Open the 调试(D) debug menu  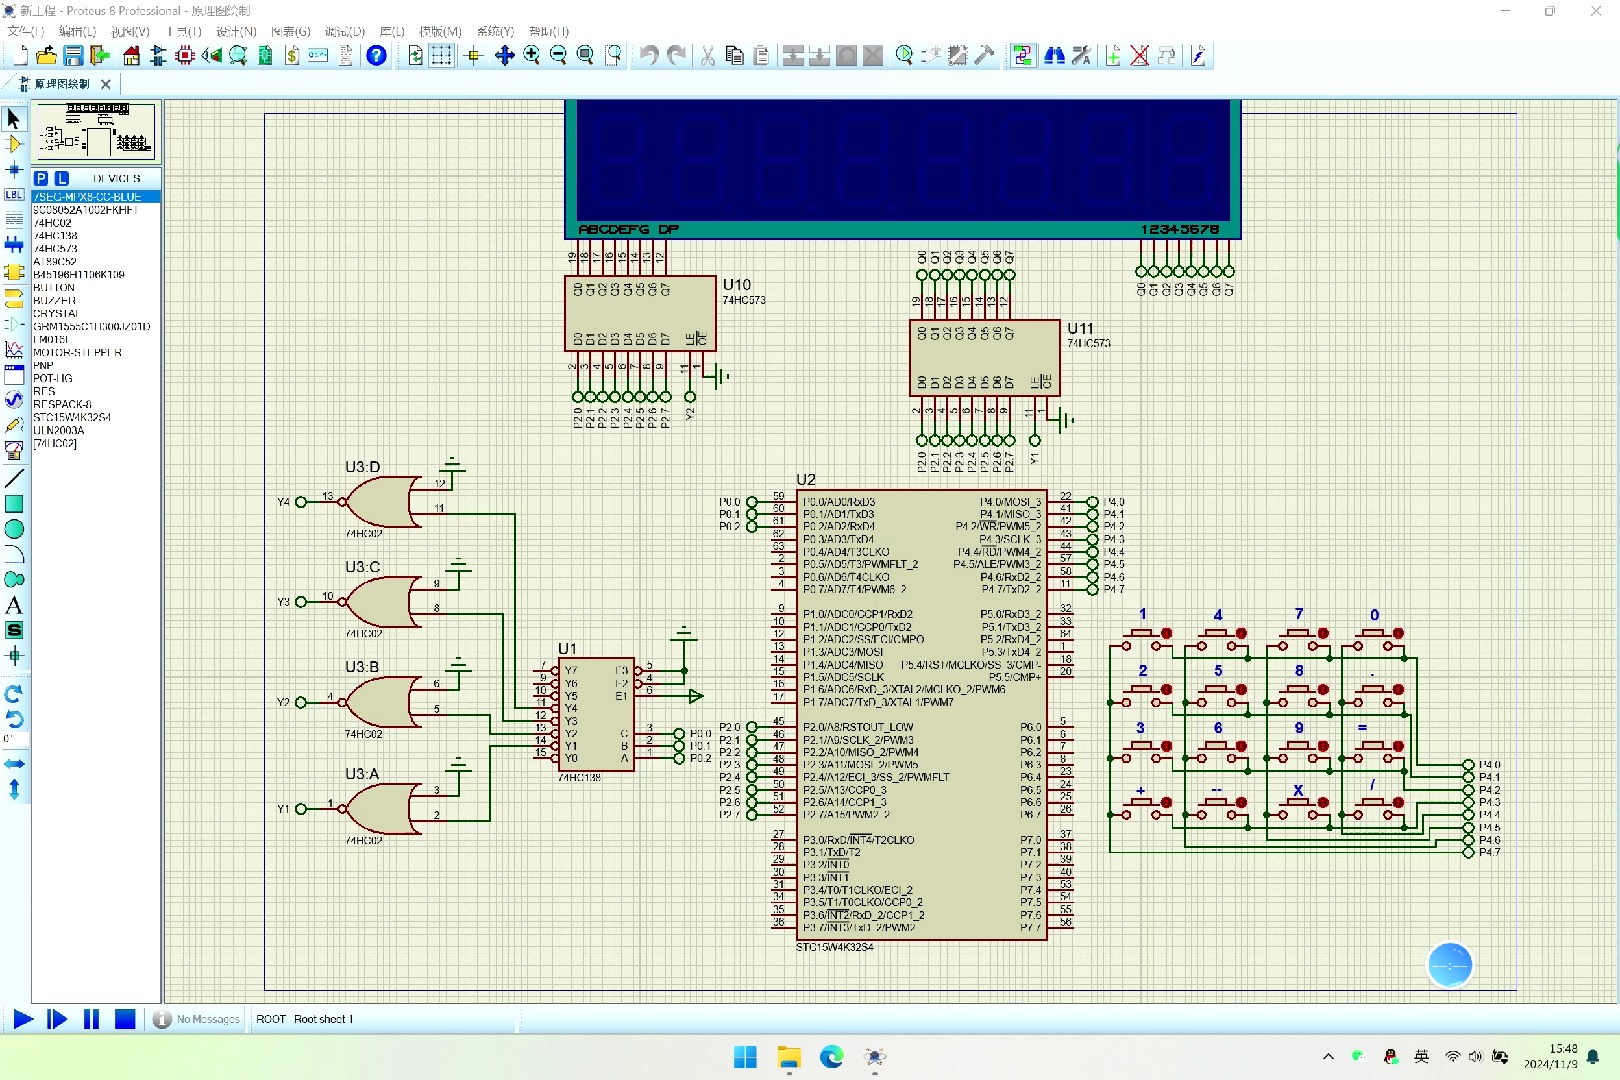tap(345, 32)
